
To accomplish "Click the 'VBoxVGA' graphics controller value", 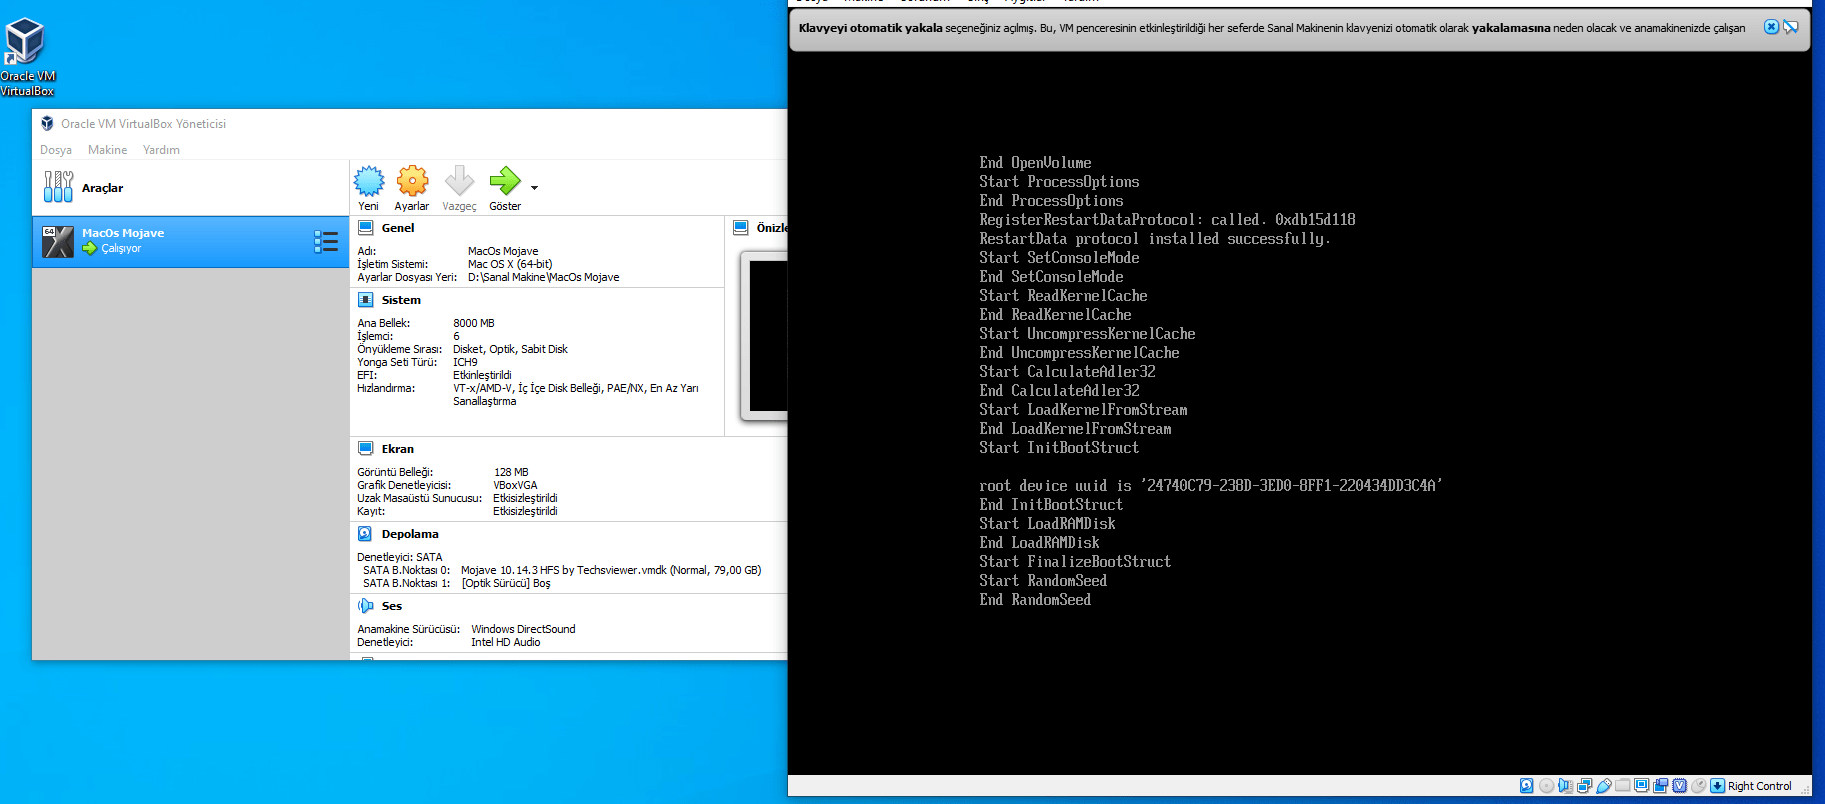I will pos(515,485).
